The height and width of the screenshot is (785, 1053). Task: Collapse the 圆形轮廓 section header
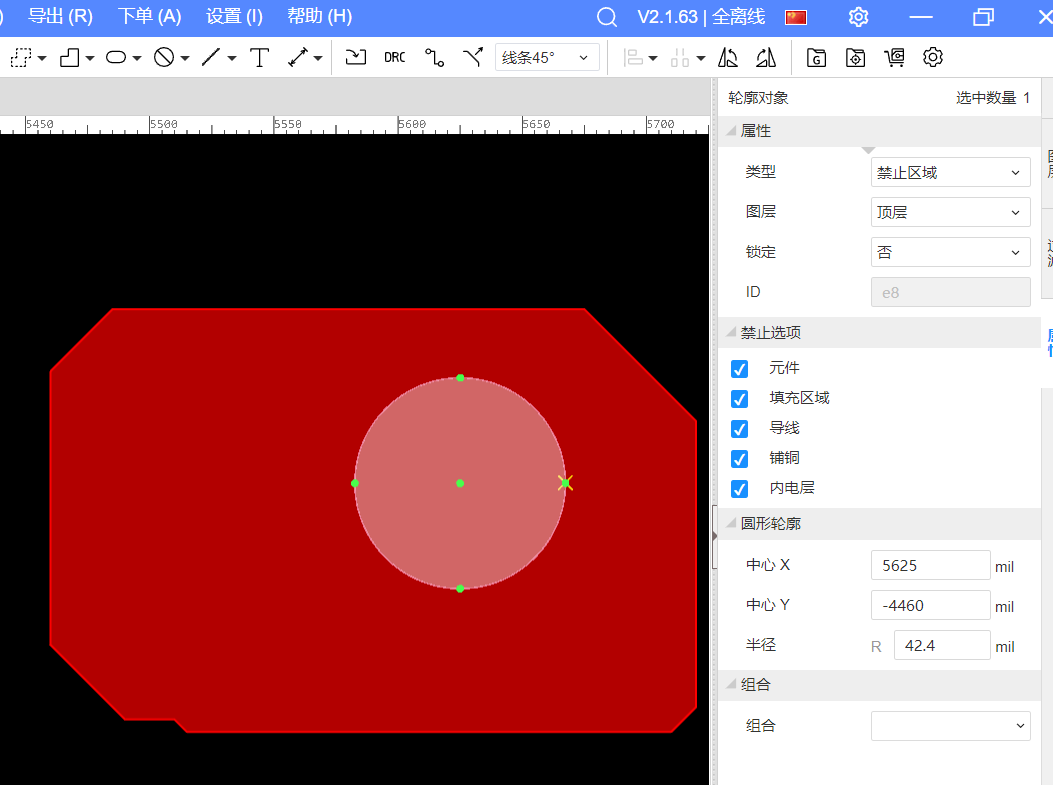coord(770,523)
